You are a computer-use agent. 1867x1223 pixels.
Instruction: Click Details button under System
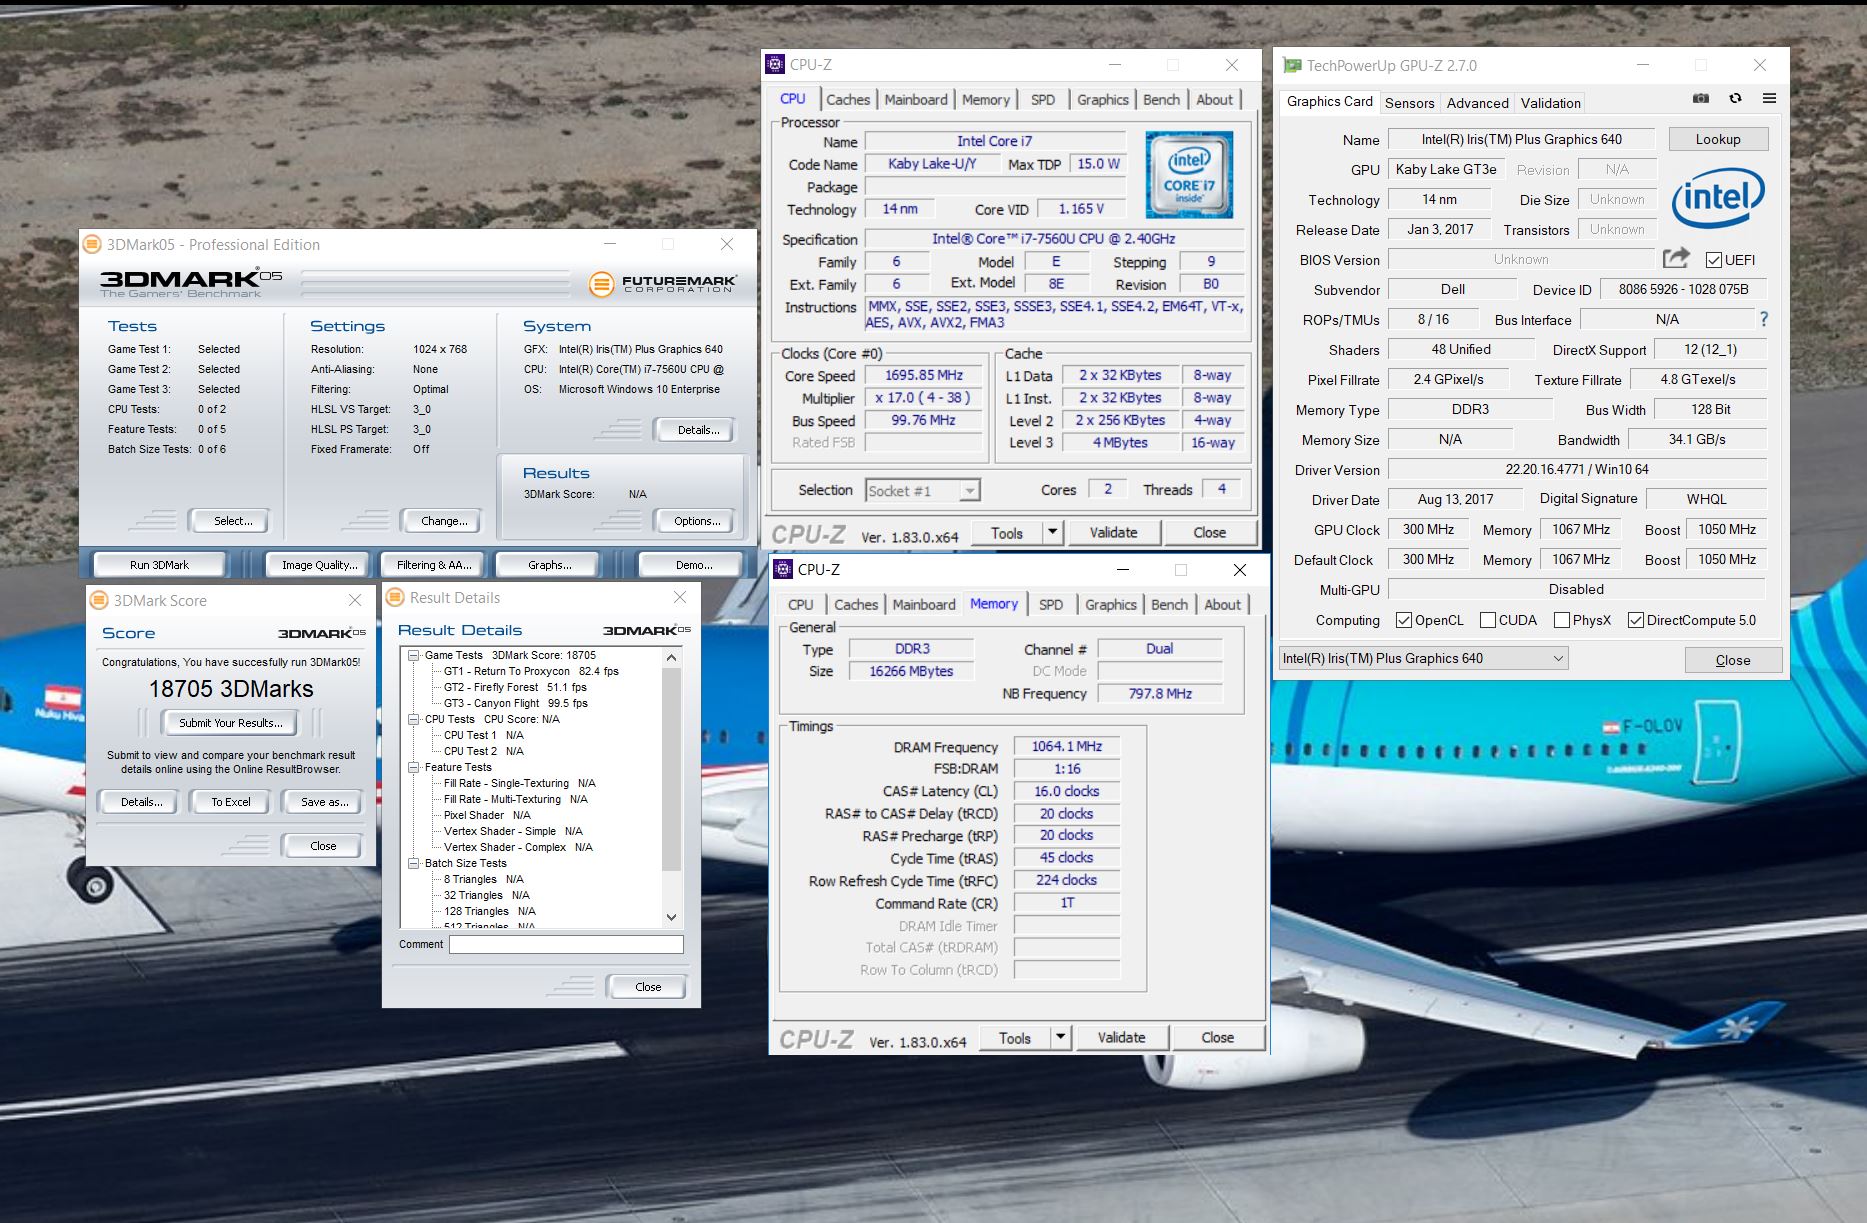pyautogui.click(x=697, y=430)
